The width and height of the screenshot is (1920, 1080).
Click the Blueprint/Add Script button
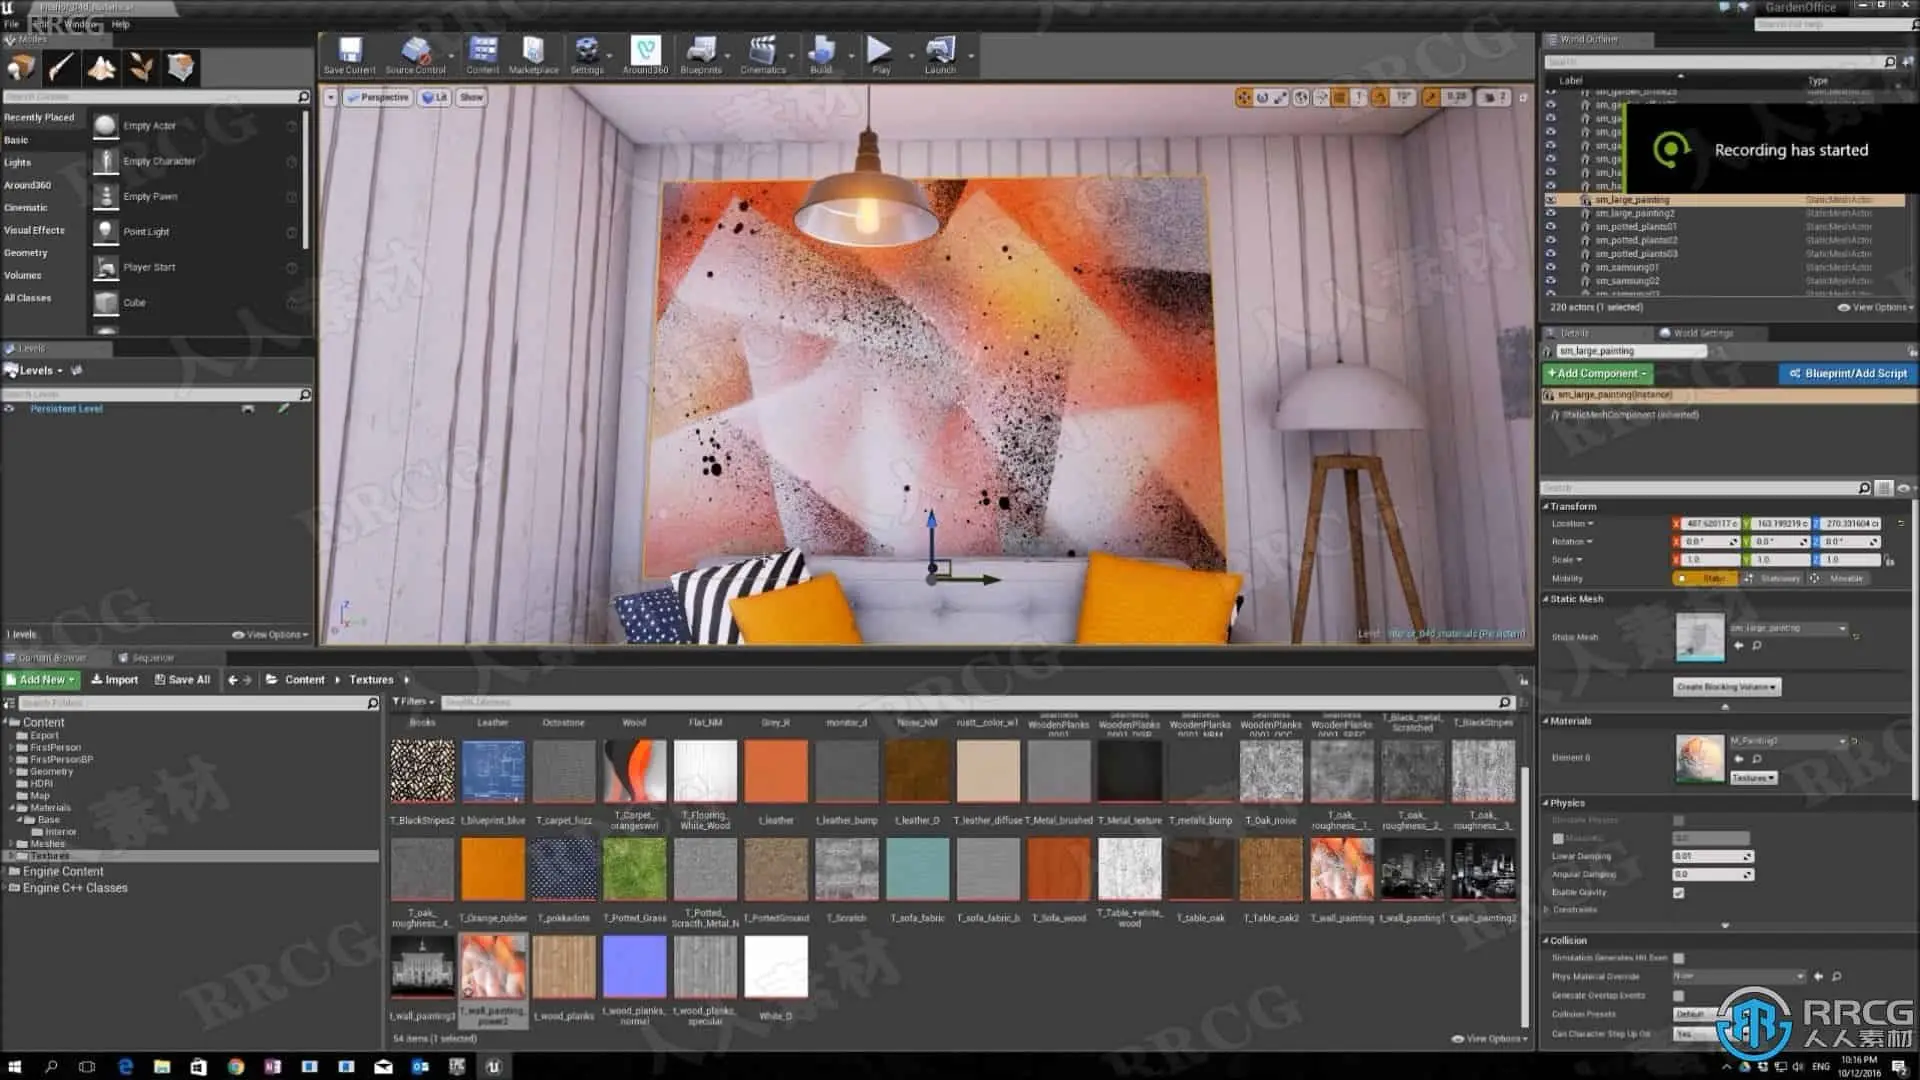coord(1847,374)
